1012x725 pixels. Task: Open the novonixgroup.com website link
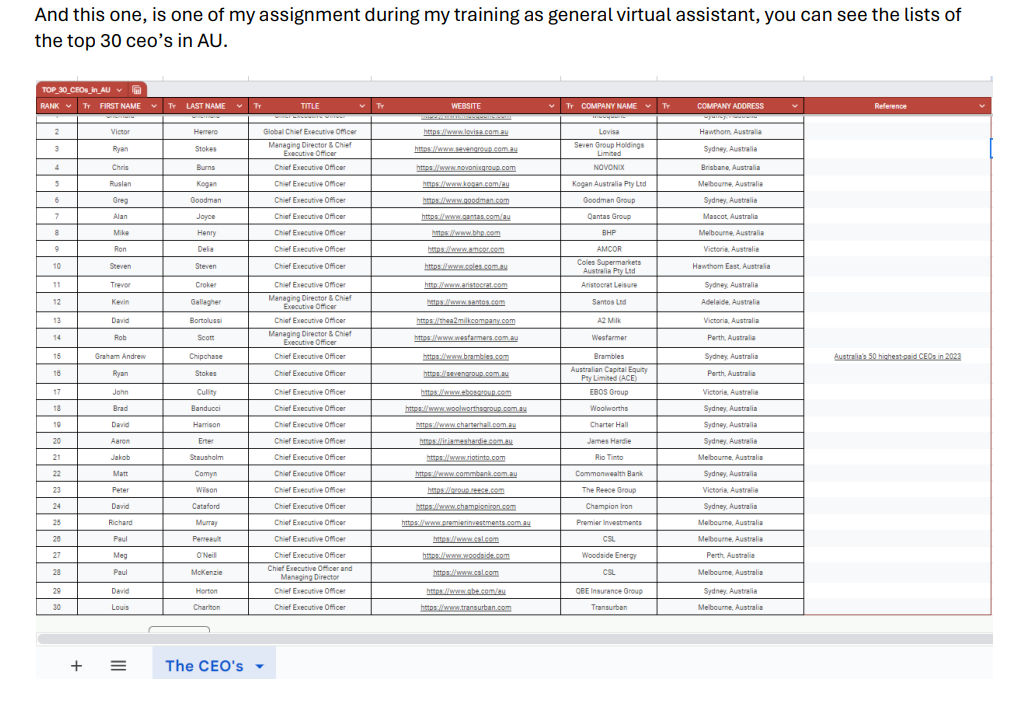coord(465,168)
